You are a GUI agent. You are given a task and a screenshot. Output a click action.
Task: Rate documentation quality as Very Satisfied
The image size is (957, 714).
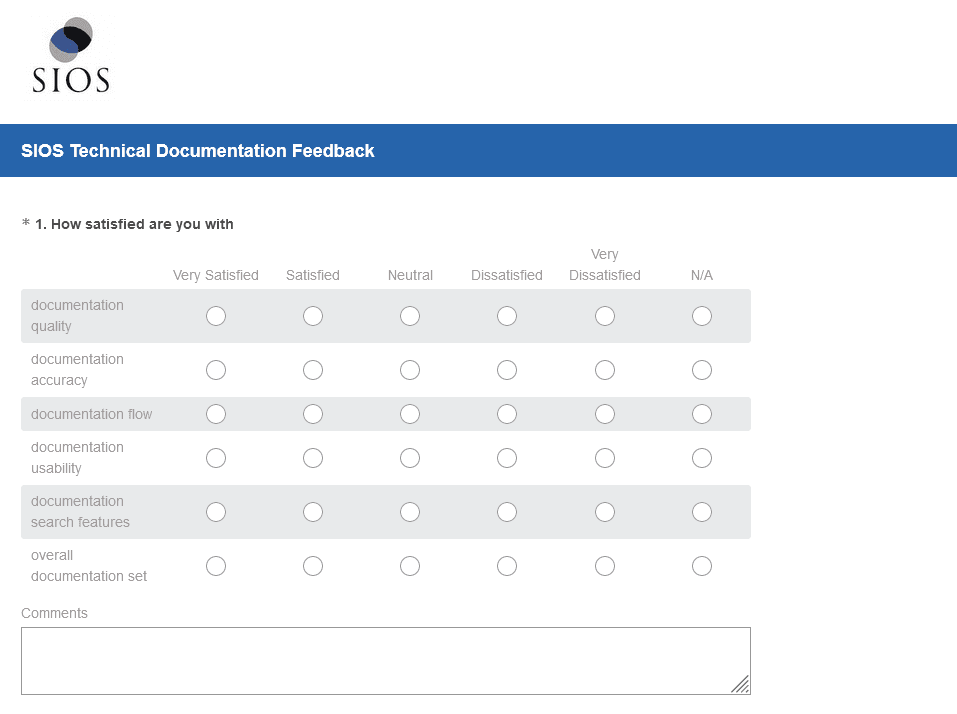216,316
